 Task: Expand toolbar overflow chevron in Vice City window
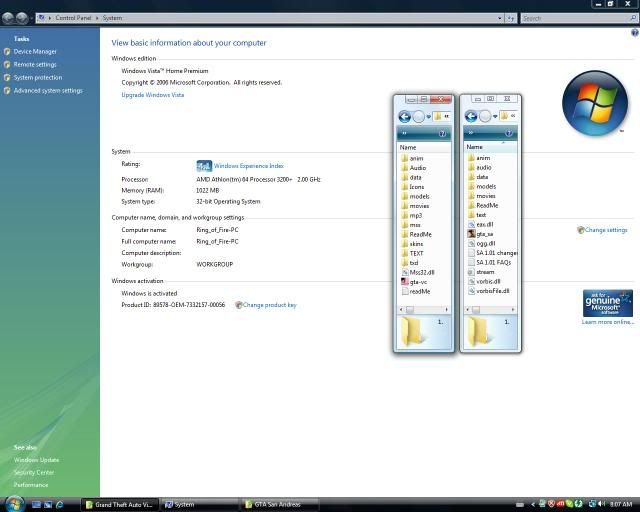[404, 133]
